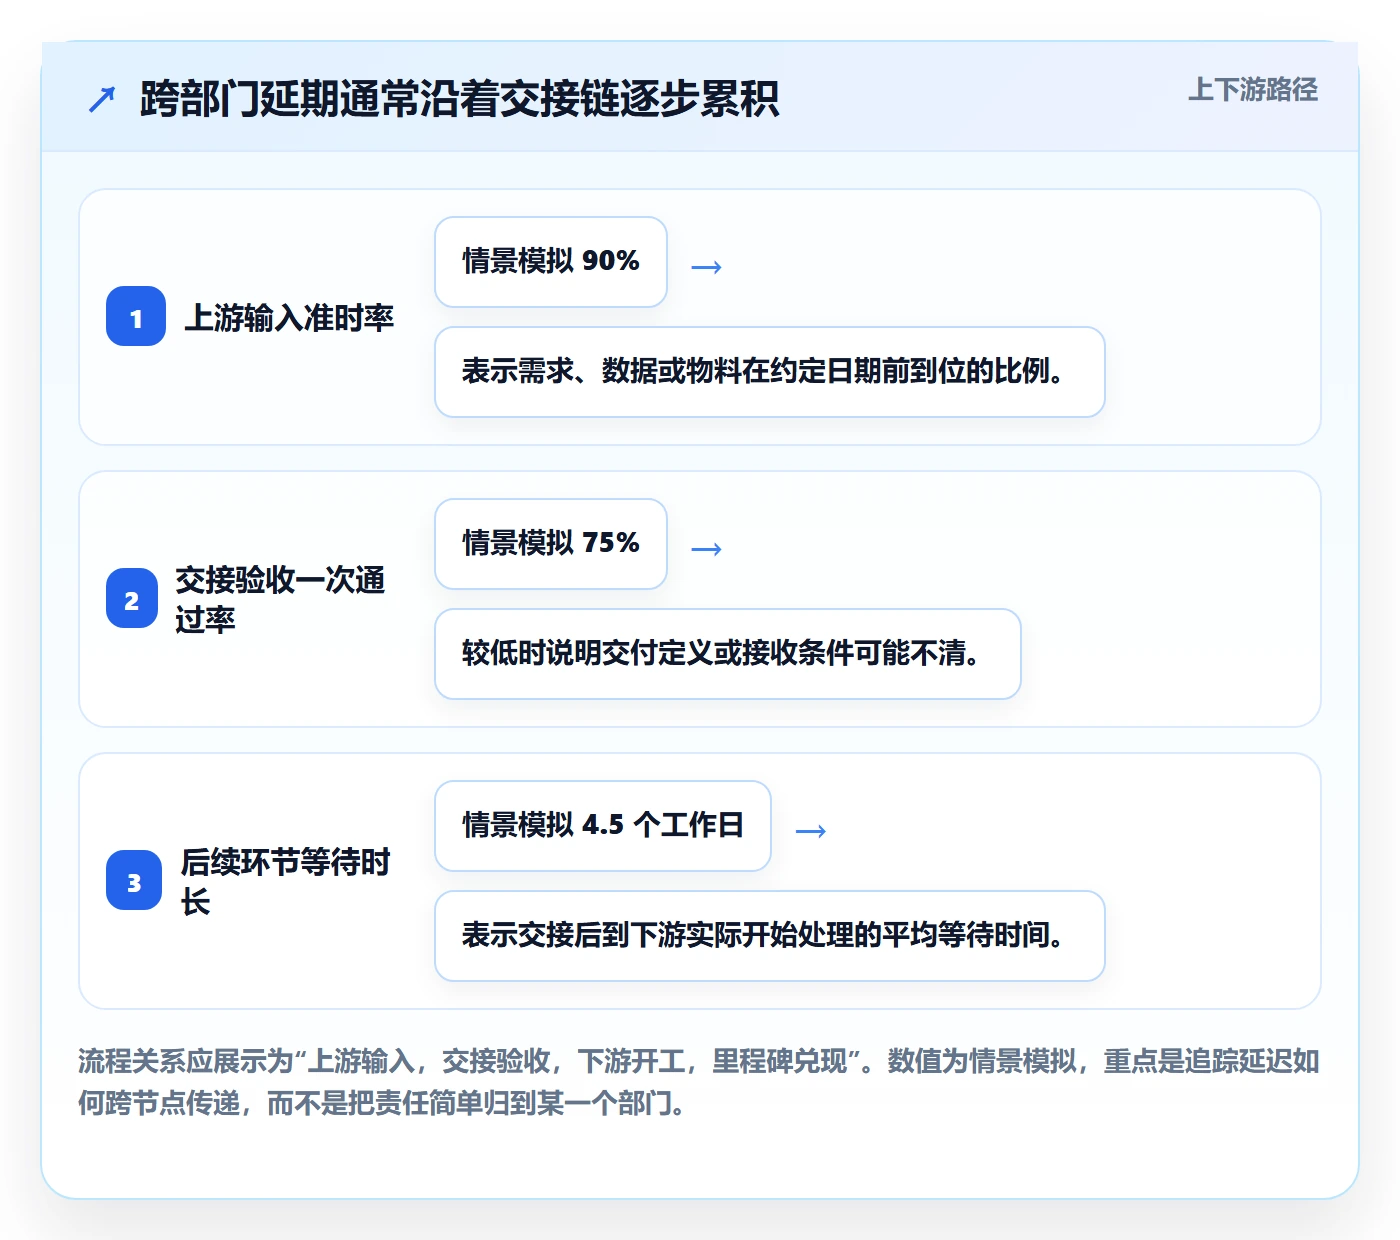Click the diagonal arrow icon beside the title
This screenshot has width=1400, height=1240.
[x=102, y=99]
